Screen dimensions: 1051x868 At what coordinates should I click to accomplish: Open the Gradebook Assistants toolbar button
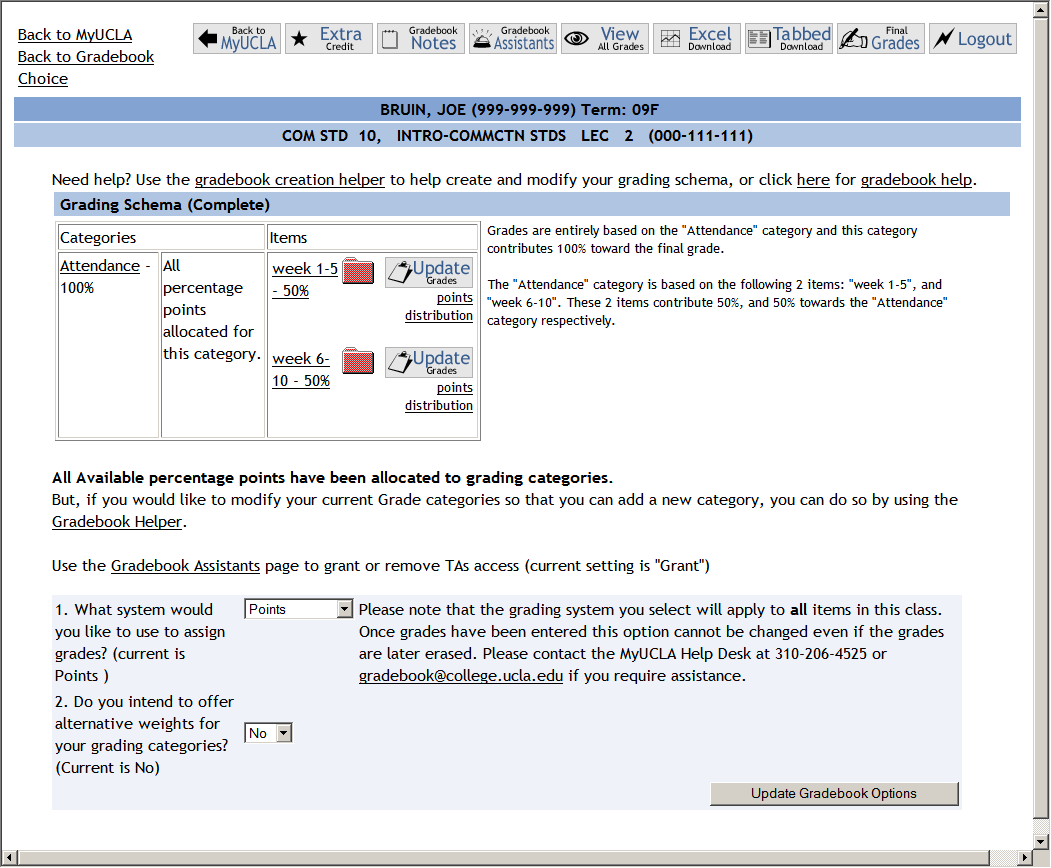coord(512,39)
